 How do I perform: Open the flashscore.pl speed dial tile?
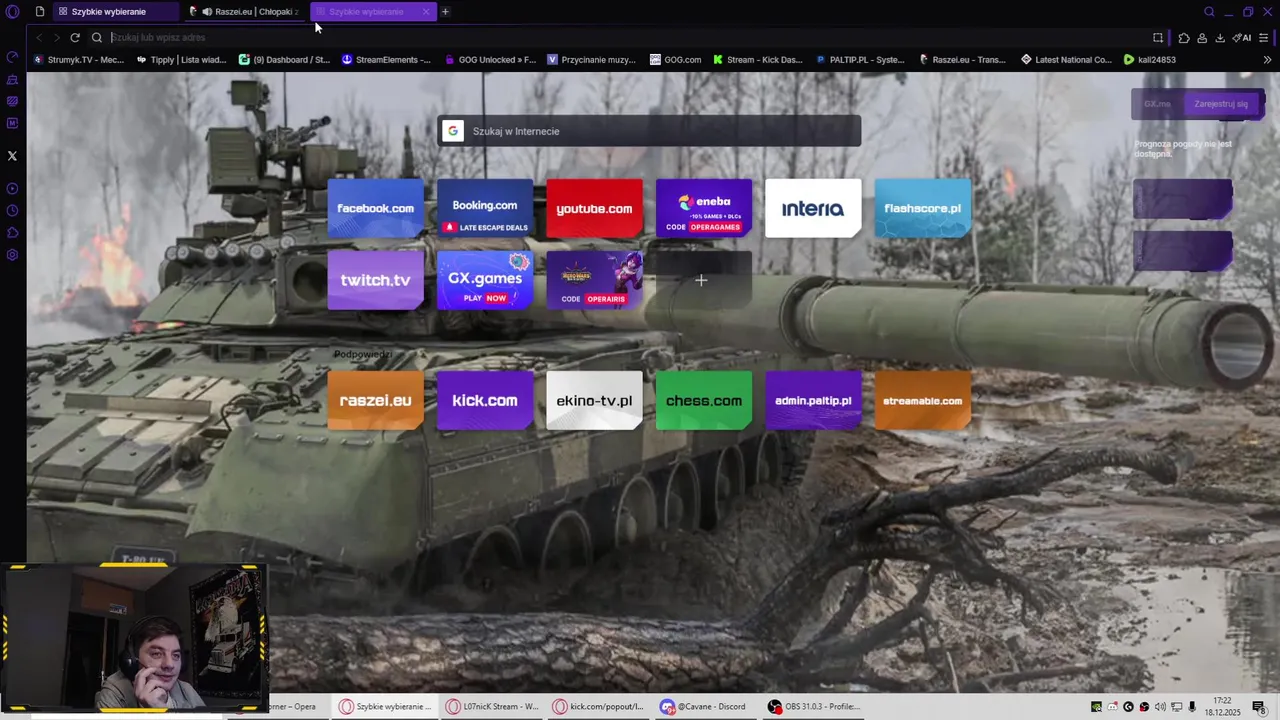[923, 208]
